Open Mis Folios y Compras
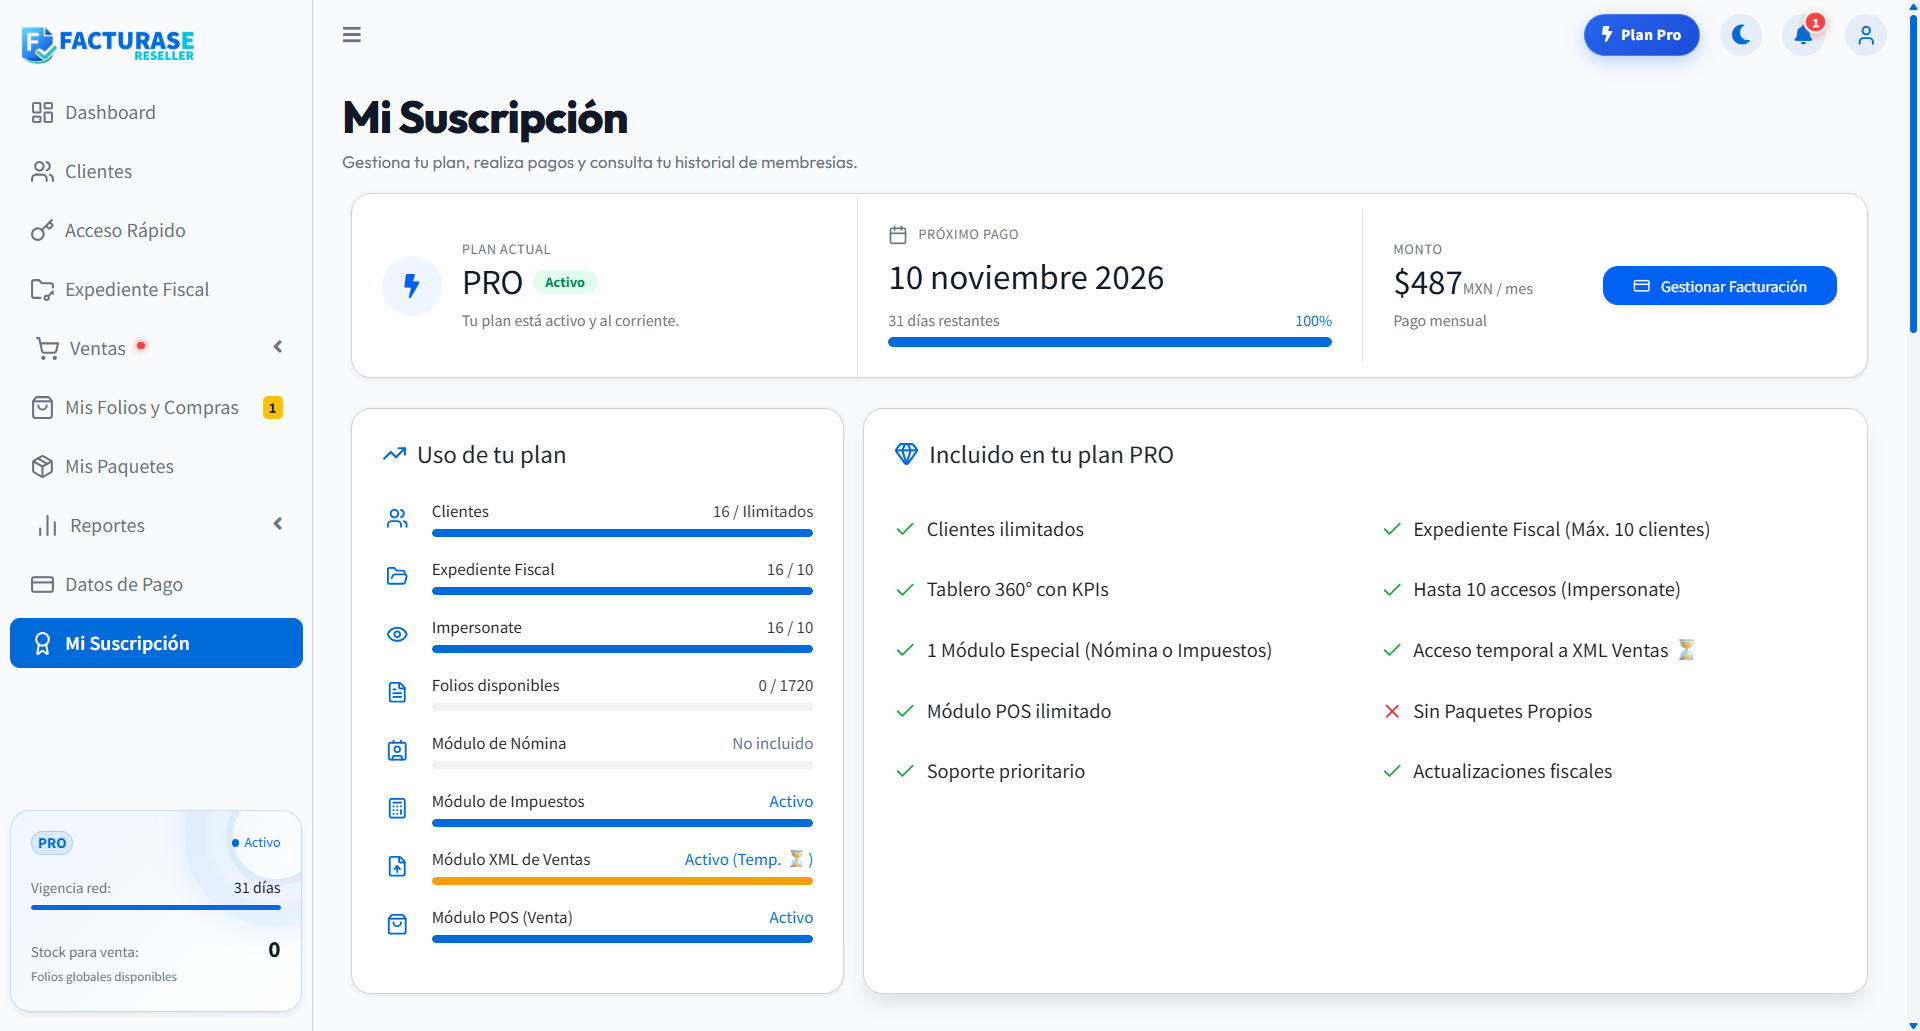Viewport: 1920px width, 1031px height. click(x=156, y=407)
